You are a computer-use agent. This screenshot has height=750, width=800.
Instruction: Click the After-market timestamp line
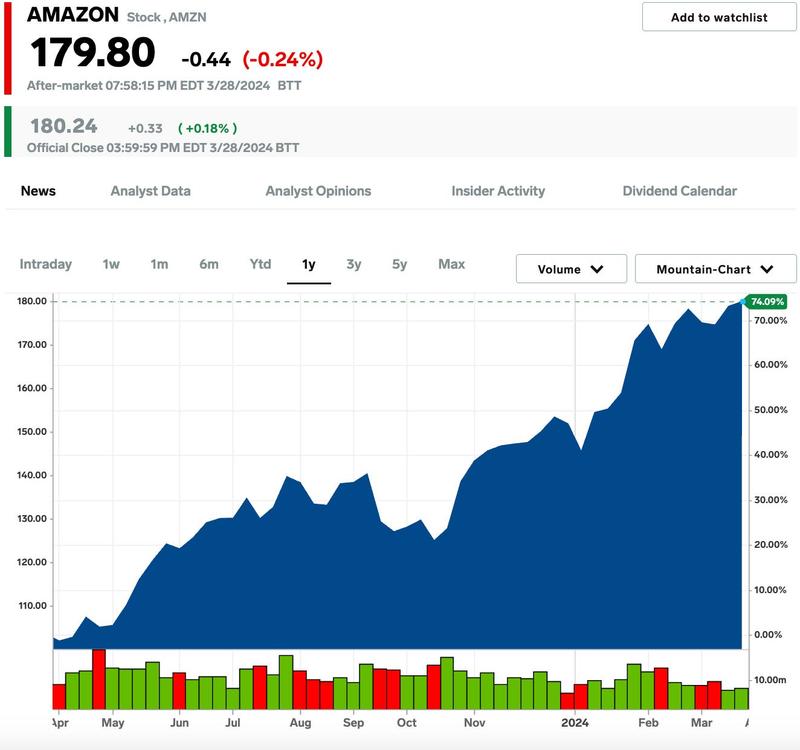coord(164,85)
